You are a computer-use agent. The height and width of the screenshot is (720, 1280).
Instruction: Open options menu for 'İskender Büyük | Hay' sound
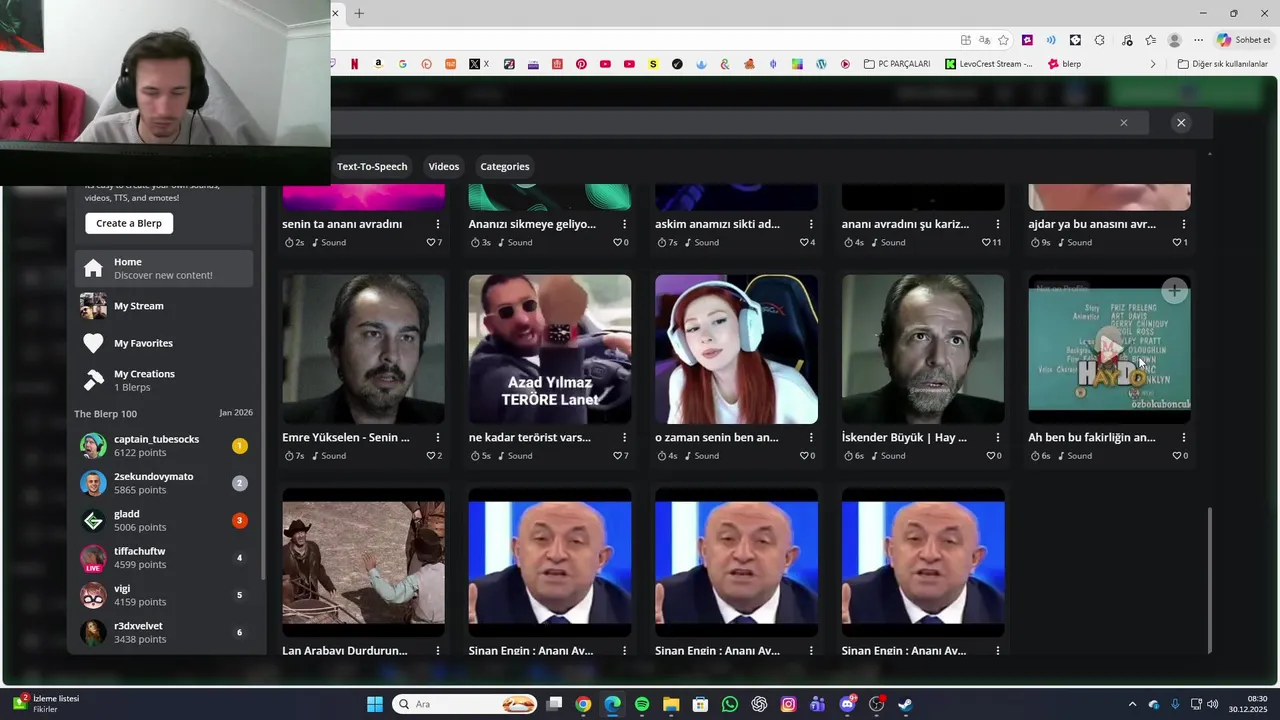pyautogui.click(x=998, y=437)
